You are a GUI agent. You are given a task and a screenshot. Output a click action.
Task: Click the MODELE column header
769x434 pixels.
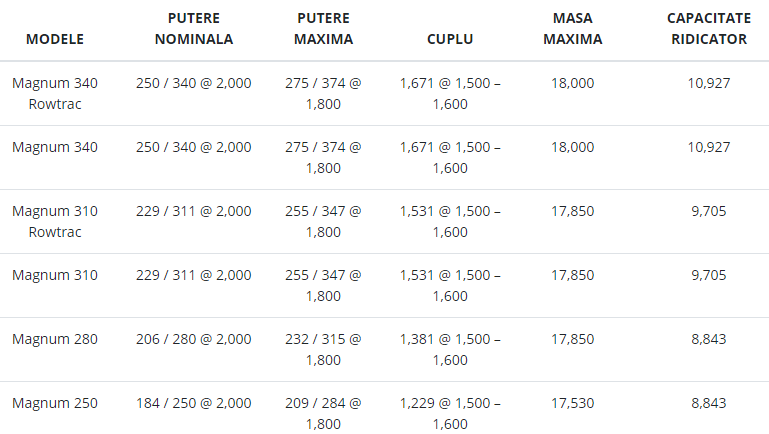[x=55, y=39]
